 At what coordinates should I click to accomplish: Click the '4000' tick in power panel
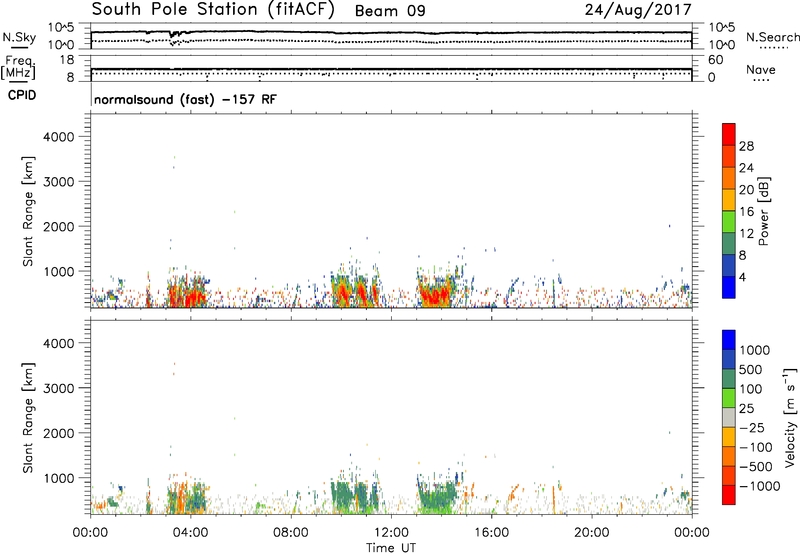pyautogui.click(x=59, y=137)
